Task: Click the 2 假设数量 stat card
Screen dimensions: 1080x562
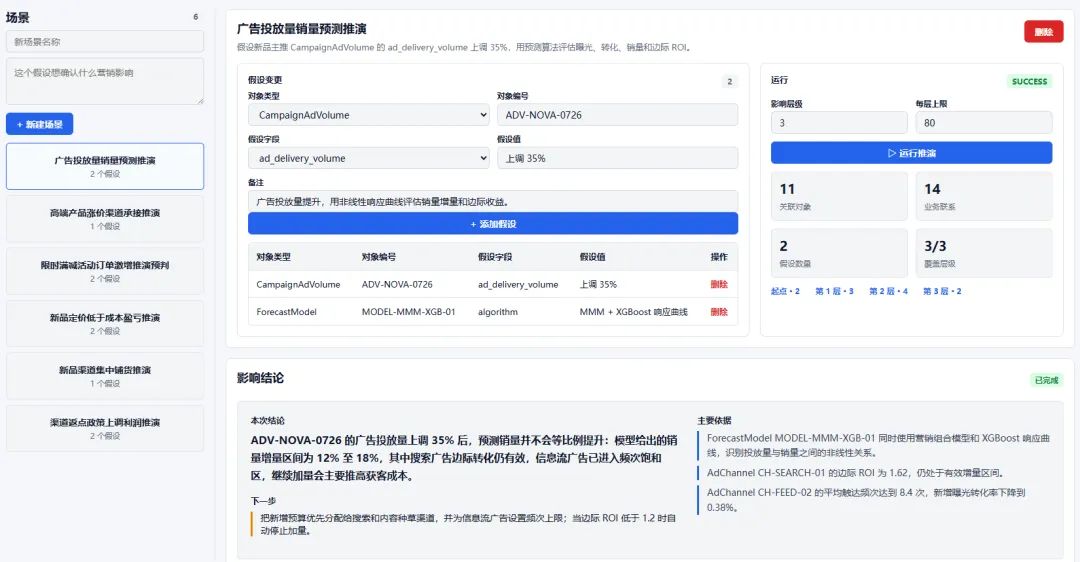Action: pos(839,253)
